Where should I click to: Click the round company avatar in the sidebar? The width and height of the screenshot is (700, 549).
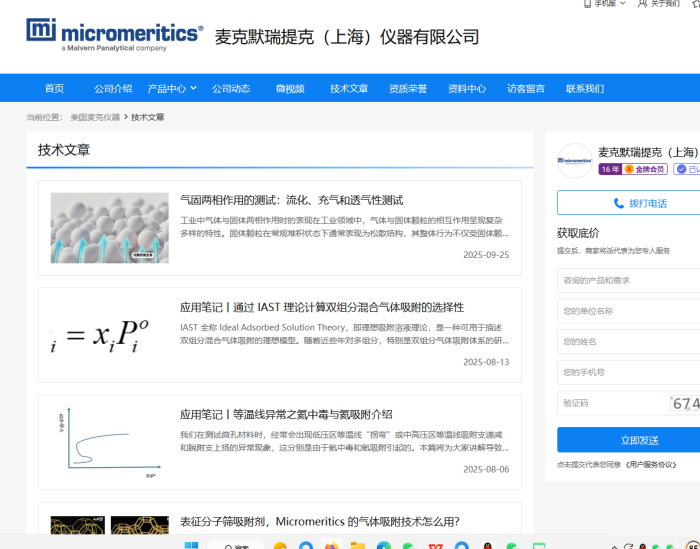click(575, 160)
